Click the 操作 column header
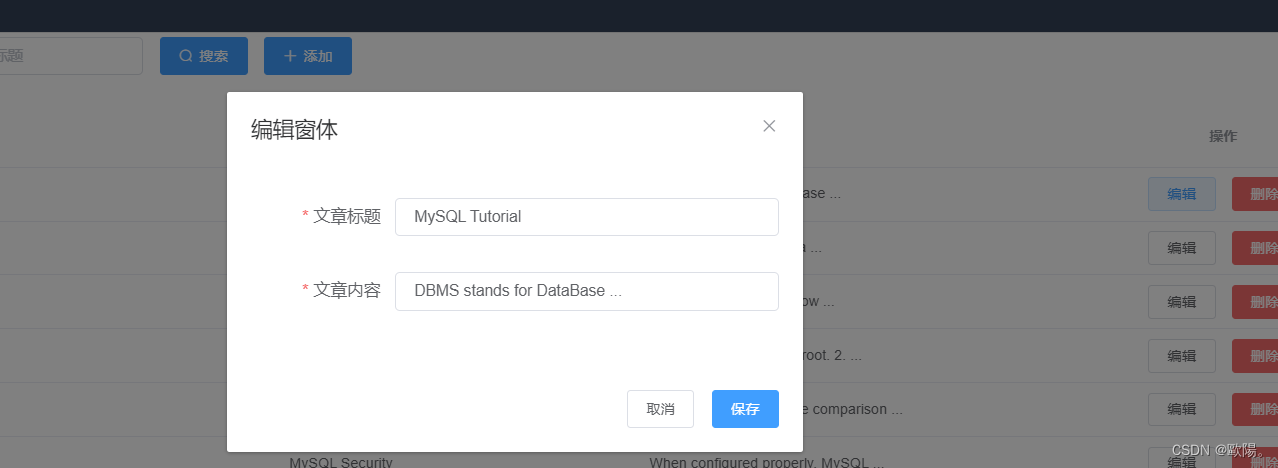This screenshot has width=1278, height=468. pyautogui.click(x=1223, y=136)
